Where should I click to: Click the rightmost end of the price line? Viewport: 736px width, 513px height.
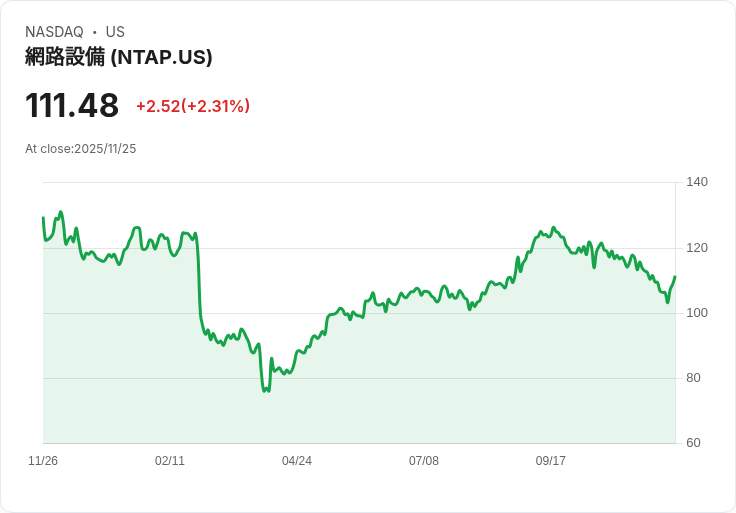675,277
